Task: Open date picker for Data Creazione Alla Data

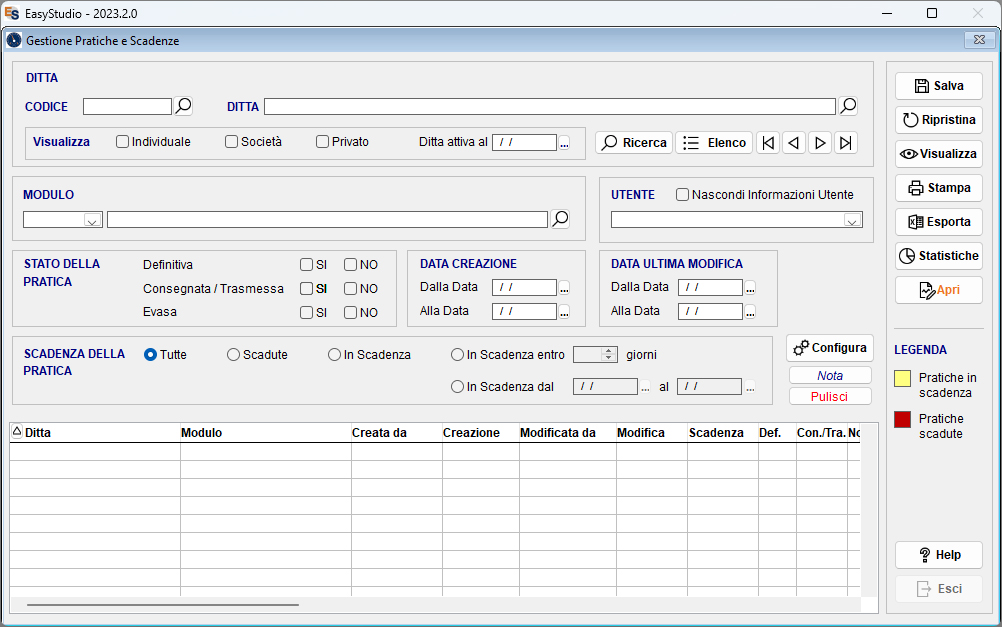Action: tap(564, 312)
